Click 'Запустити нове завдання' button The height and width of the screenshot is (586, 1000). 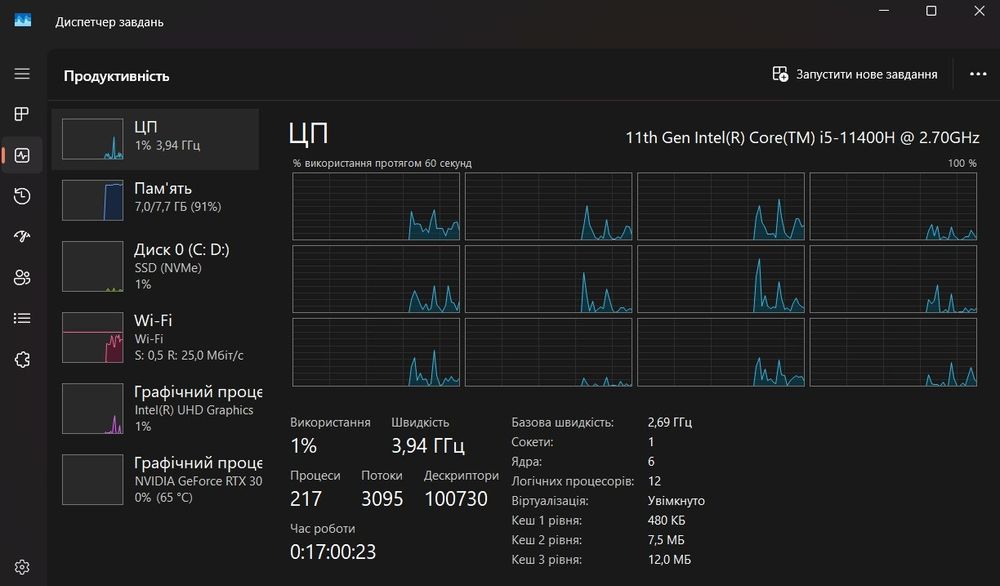tap(855, 74)
